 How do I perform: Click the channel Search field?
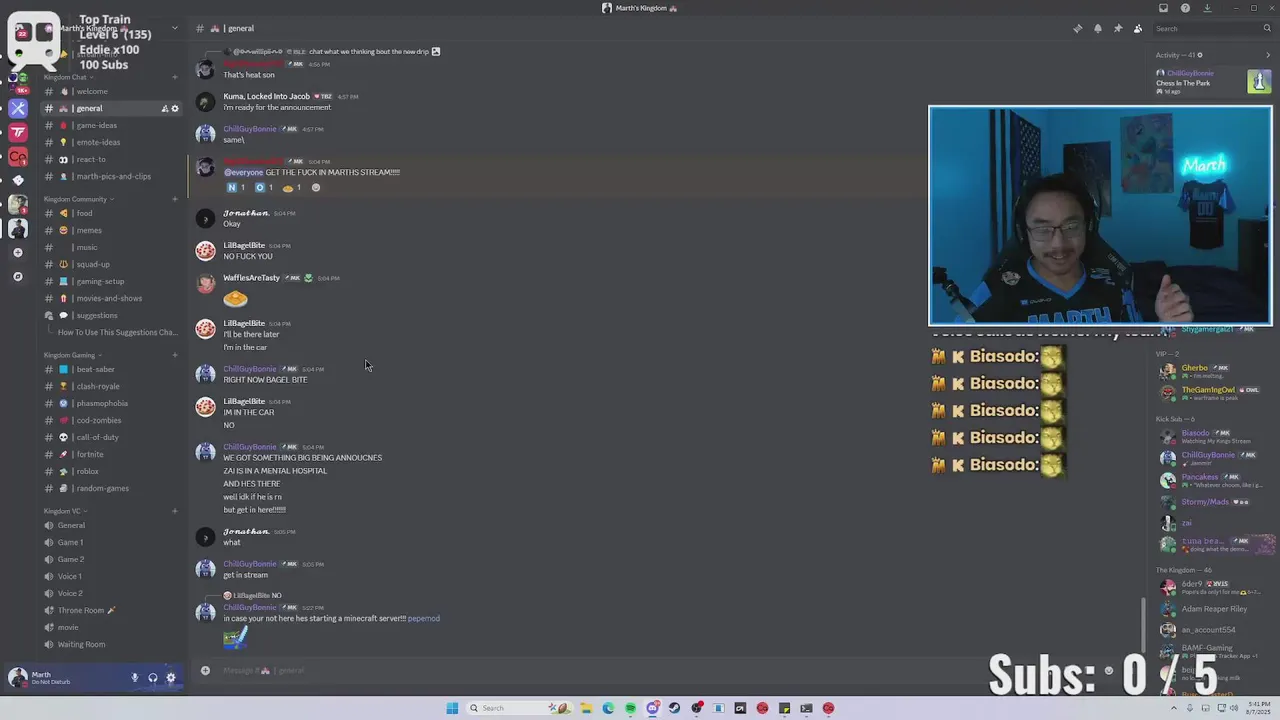click(1211, 28)
